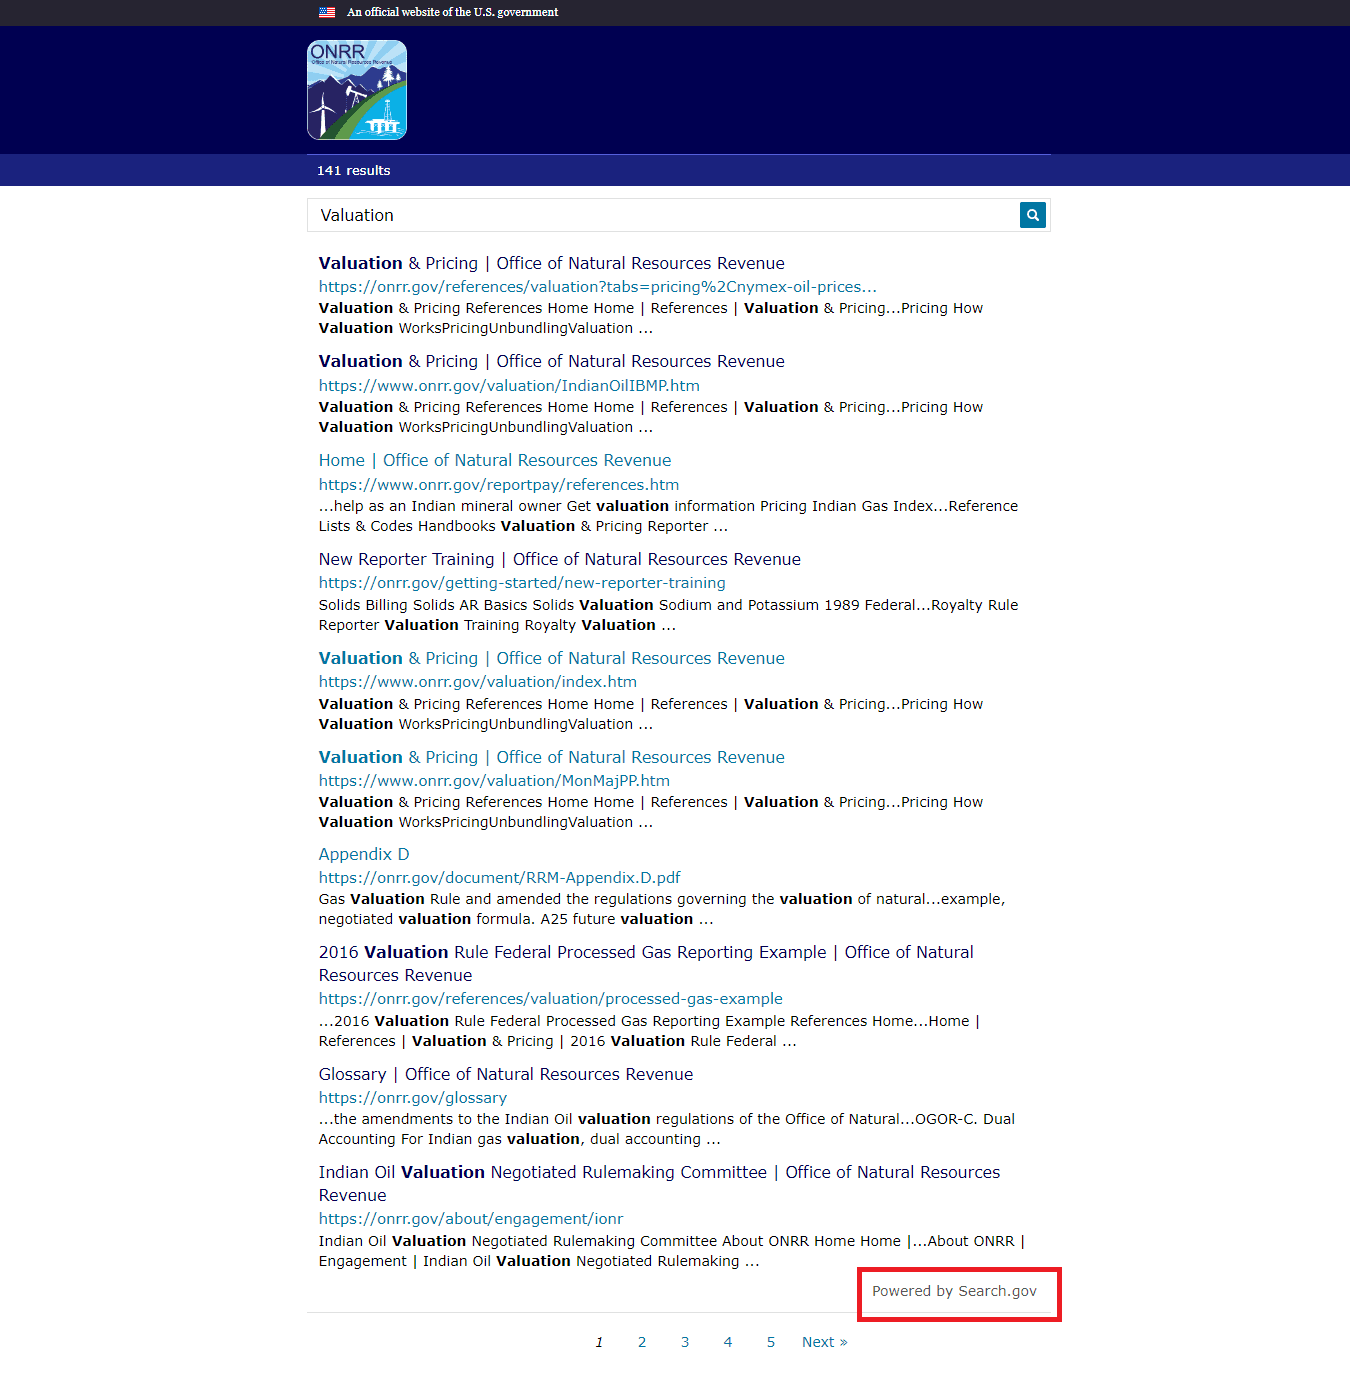Click the valuation/MonMajPP.htm URL link

point(494,781)
